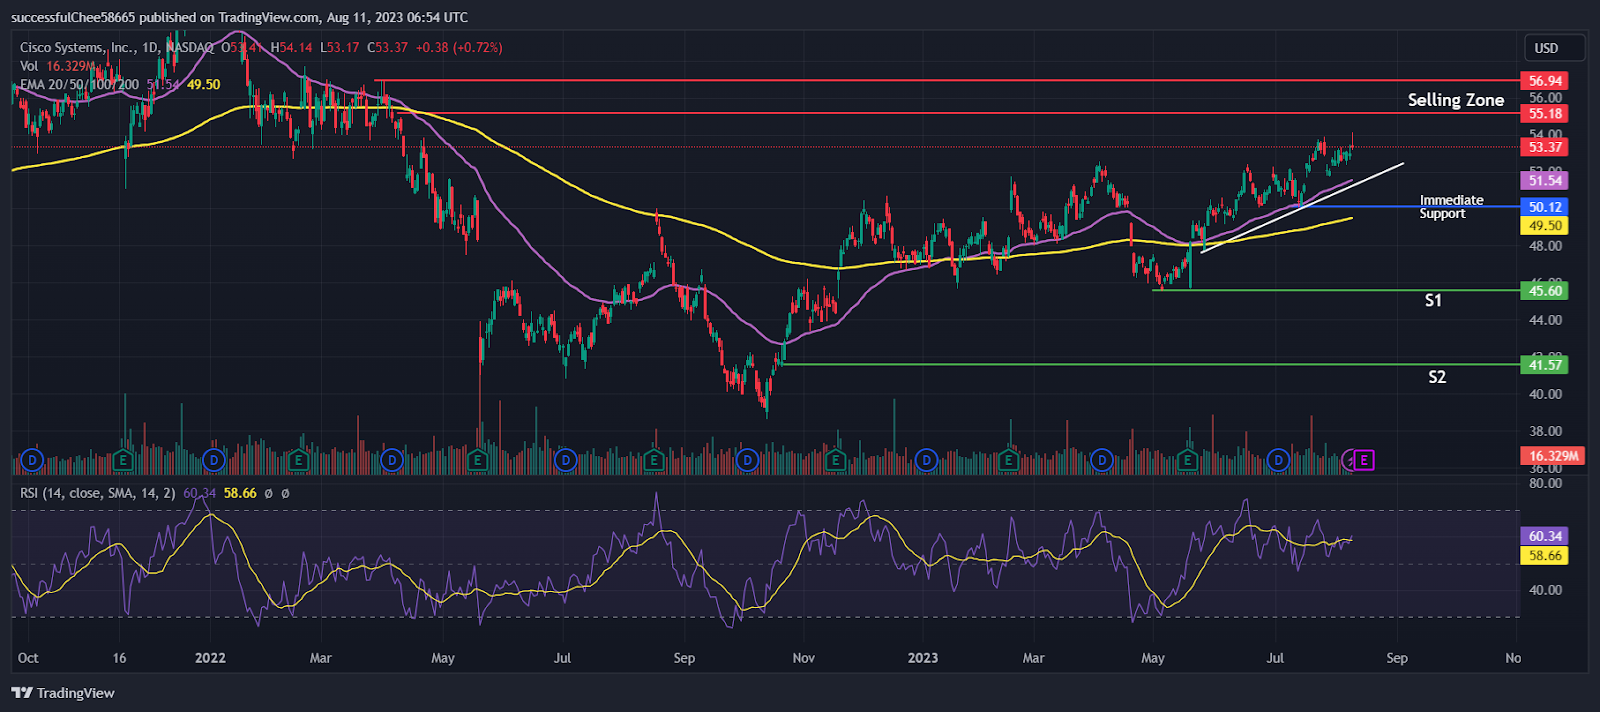The height and width of the screenshot is (712, 1600).
Task: Click the yellow 49.50 value in EMA legend
Action: pos(204,84)
